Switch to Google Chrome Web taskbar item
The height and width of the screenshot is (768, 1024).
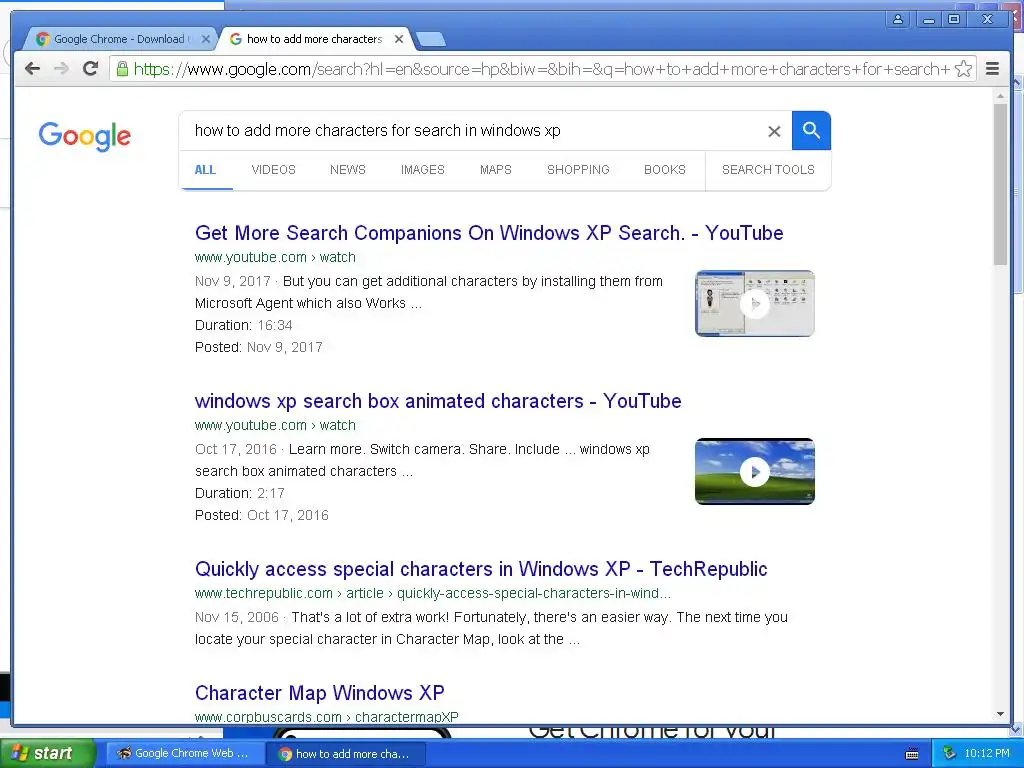pos(183,754)
